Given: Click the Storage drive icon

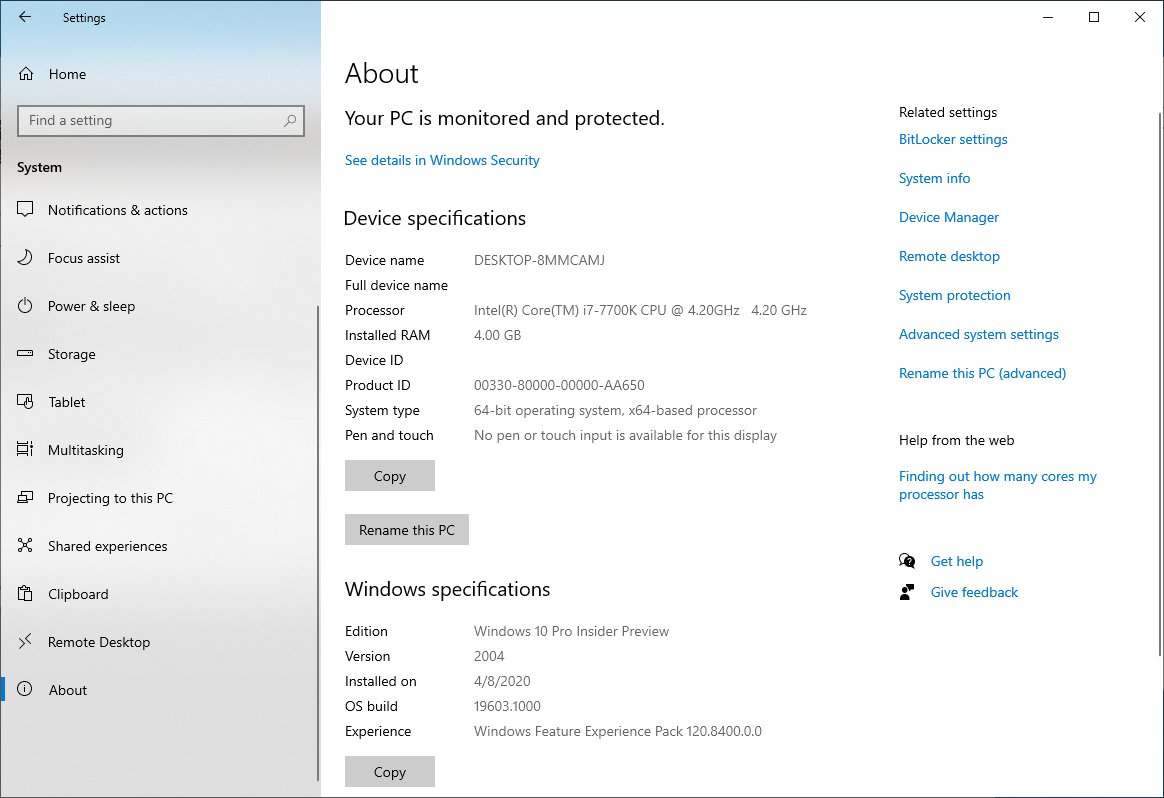Looking at the screenshot, I should (25, 353).
